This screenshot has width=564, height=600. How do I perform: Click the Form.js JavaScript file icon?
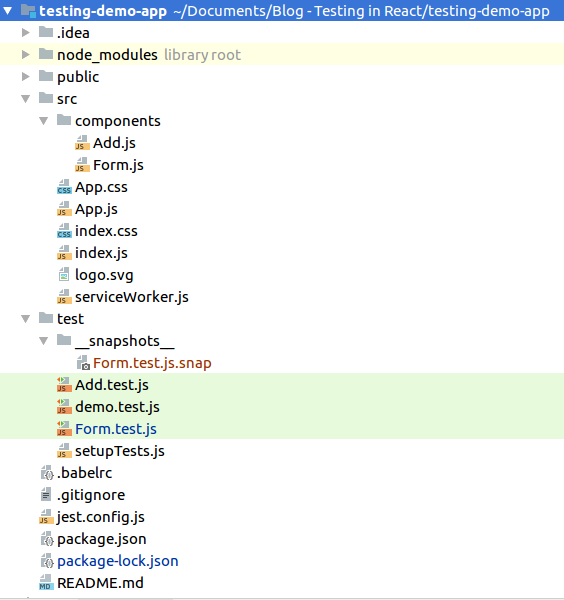pos(82,165)
